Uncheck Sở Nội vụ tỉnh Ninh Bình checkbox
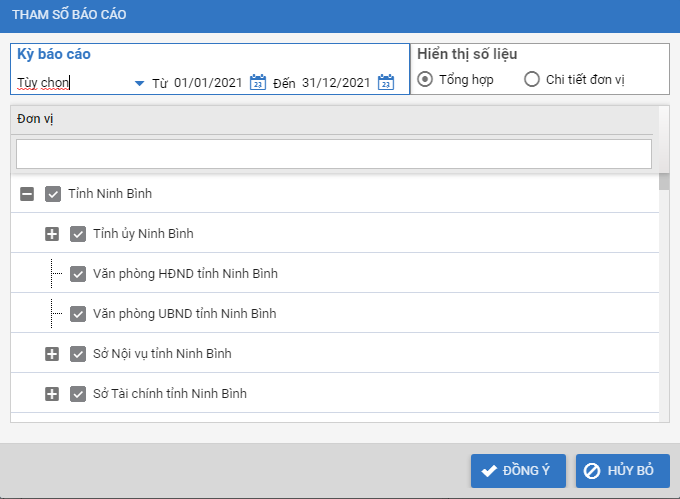Screen dimensions: 680x499 78,354
